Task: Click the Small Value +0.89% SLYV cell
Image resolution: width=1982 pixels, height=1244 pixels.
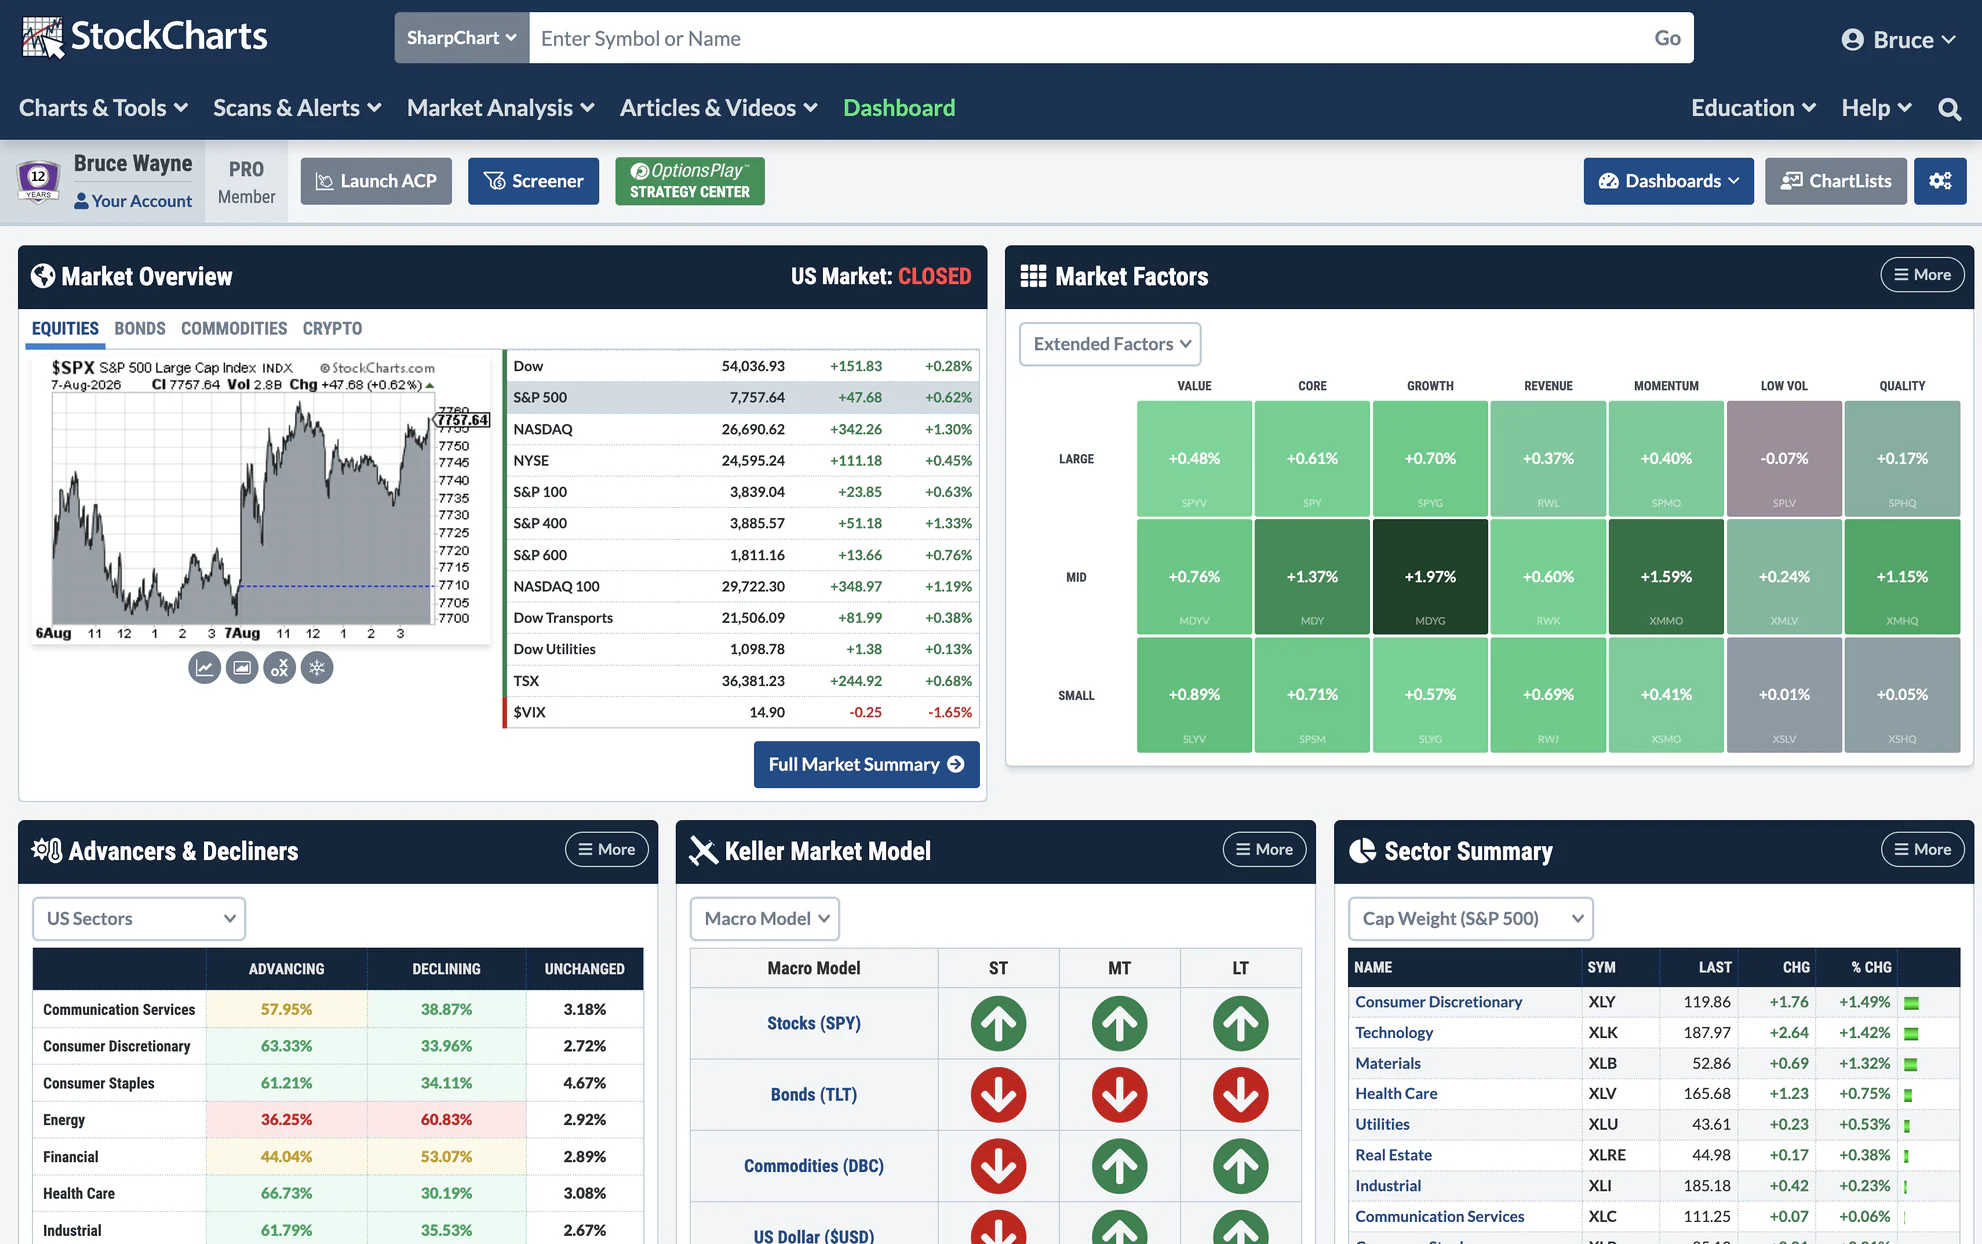Action: coord(1194,695)
